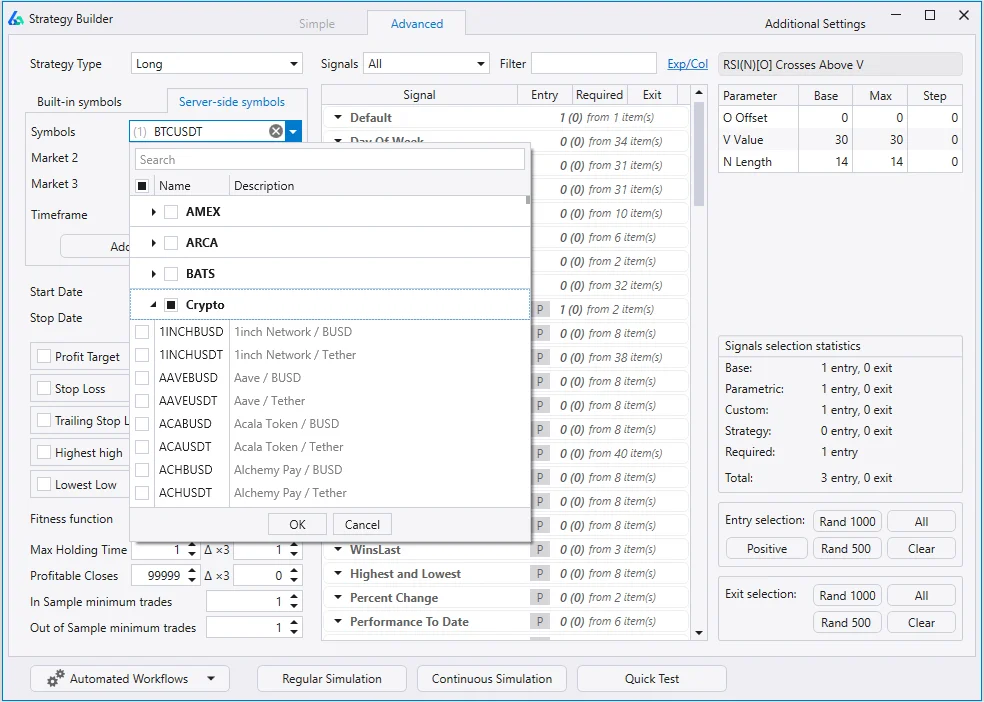Image resolution: width=984 pixels, height=702 pixels.
Task: Cancel the symbol picker popup
Action: pyautogui.click(x=362, y=524)
